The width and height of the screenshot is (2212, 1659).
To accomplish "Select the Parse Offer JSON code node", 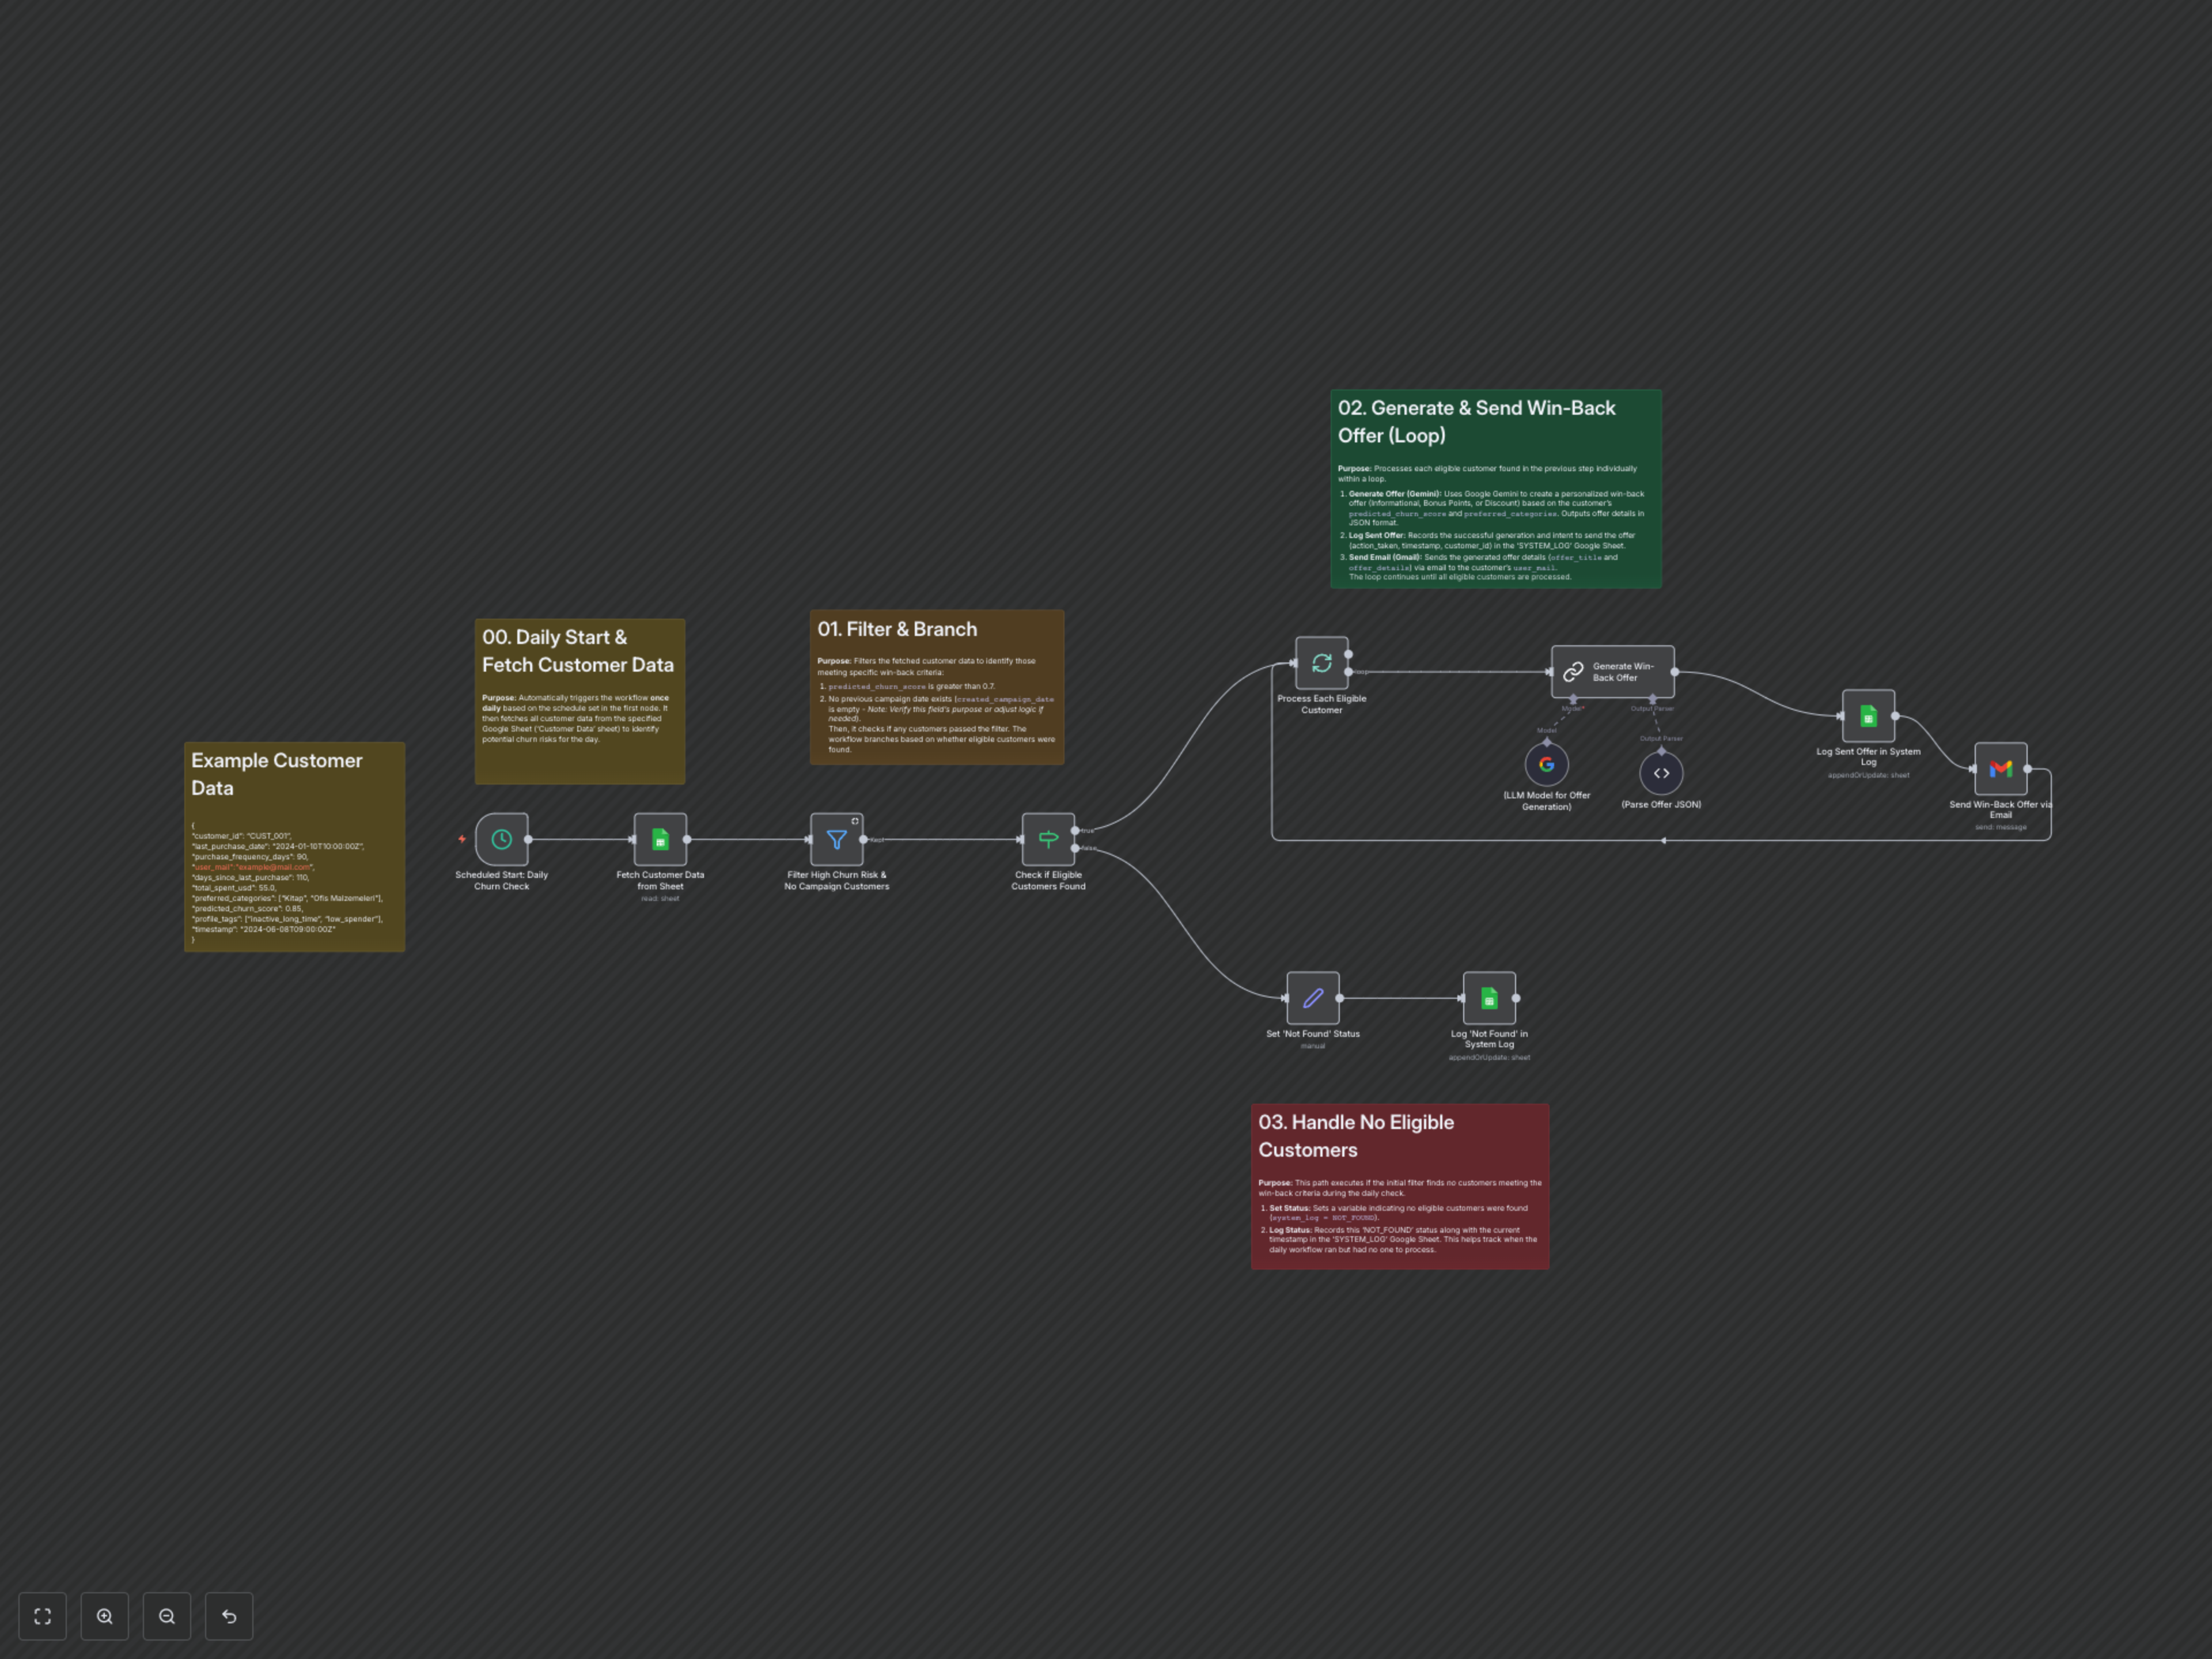I will [x=1661, y=773].
